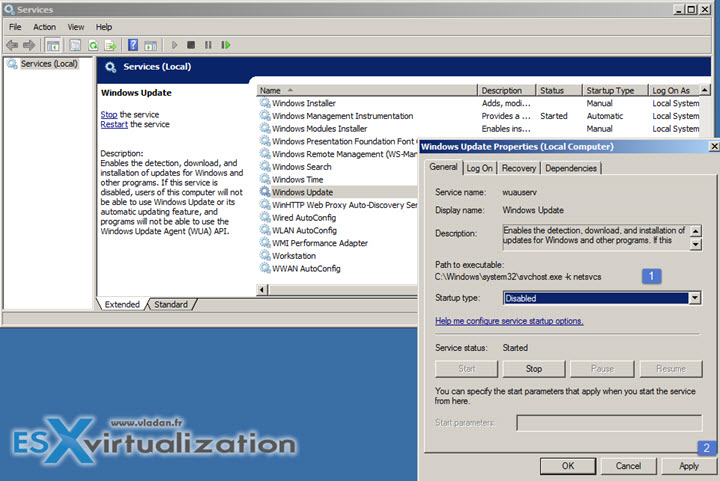Select the General tab
Screen dimensions: 720x481
tap(443, 167)
